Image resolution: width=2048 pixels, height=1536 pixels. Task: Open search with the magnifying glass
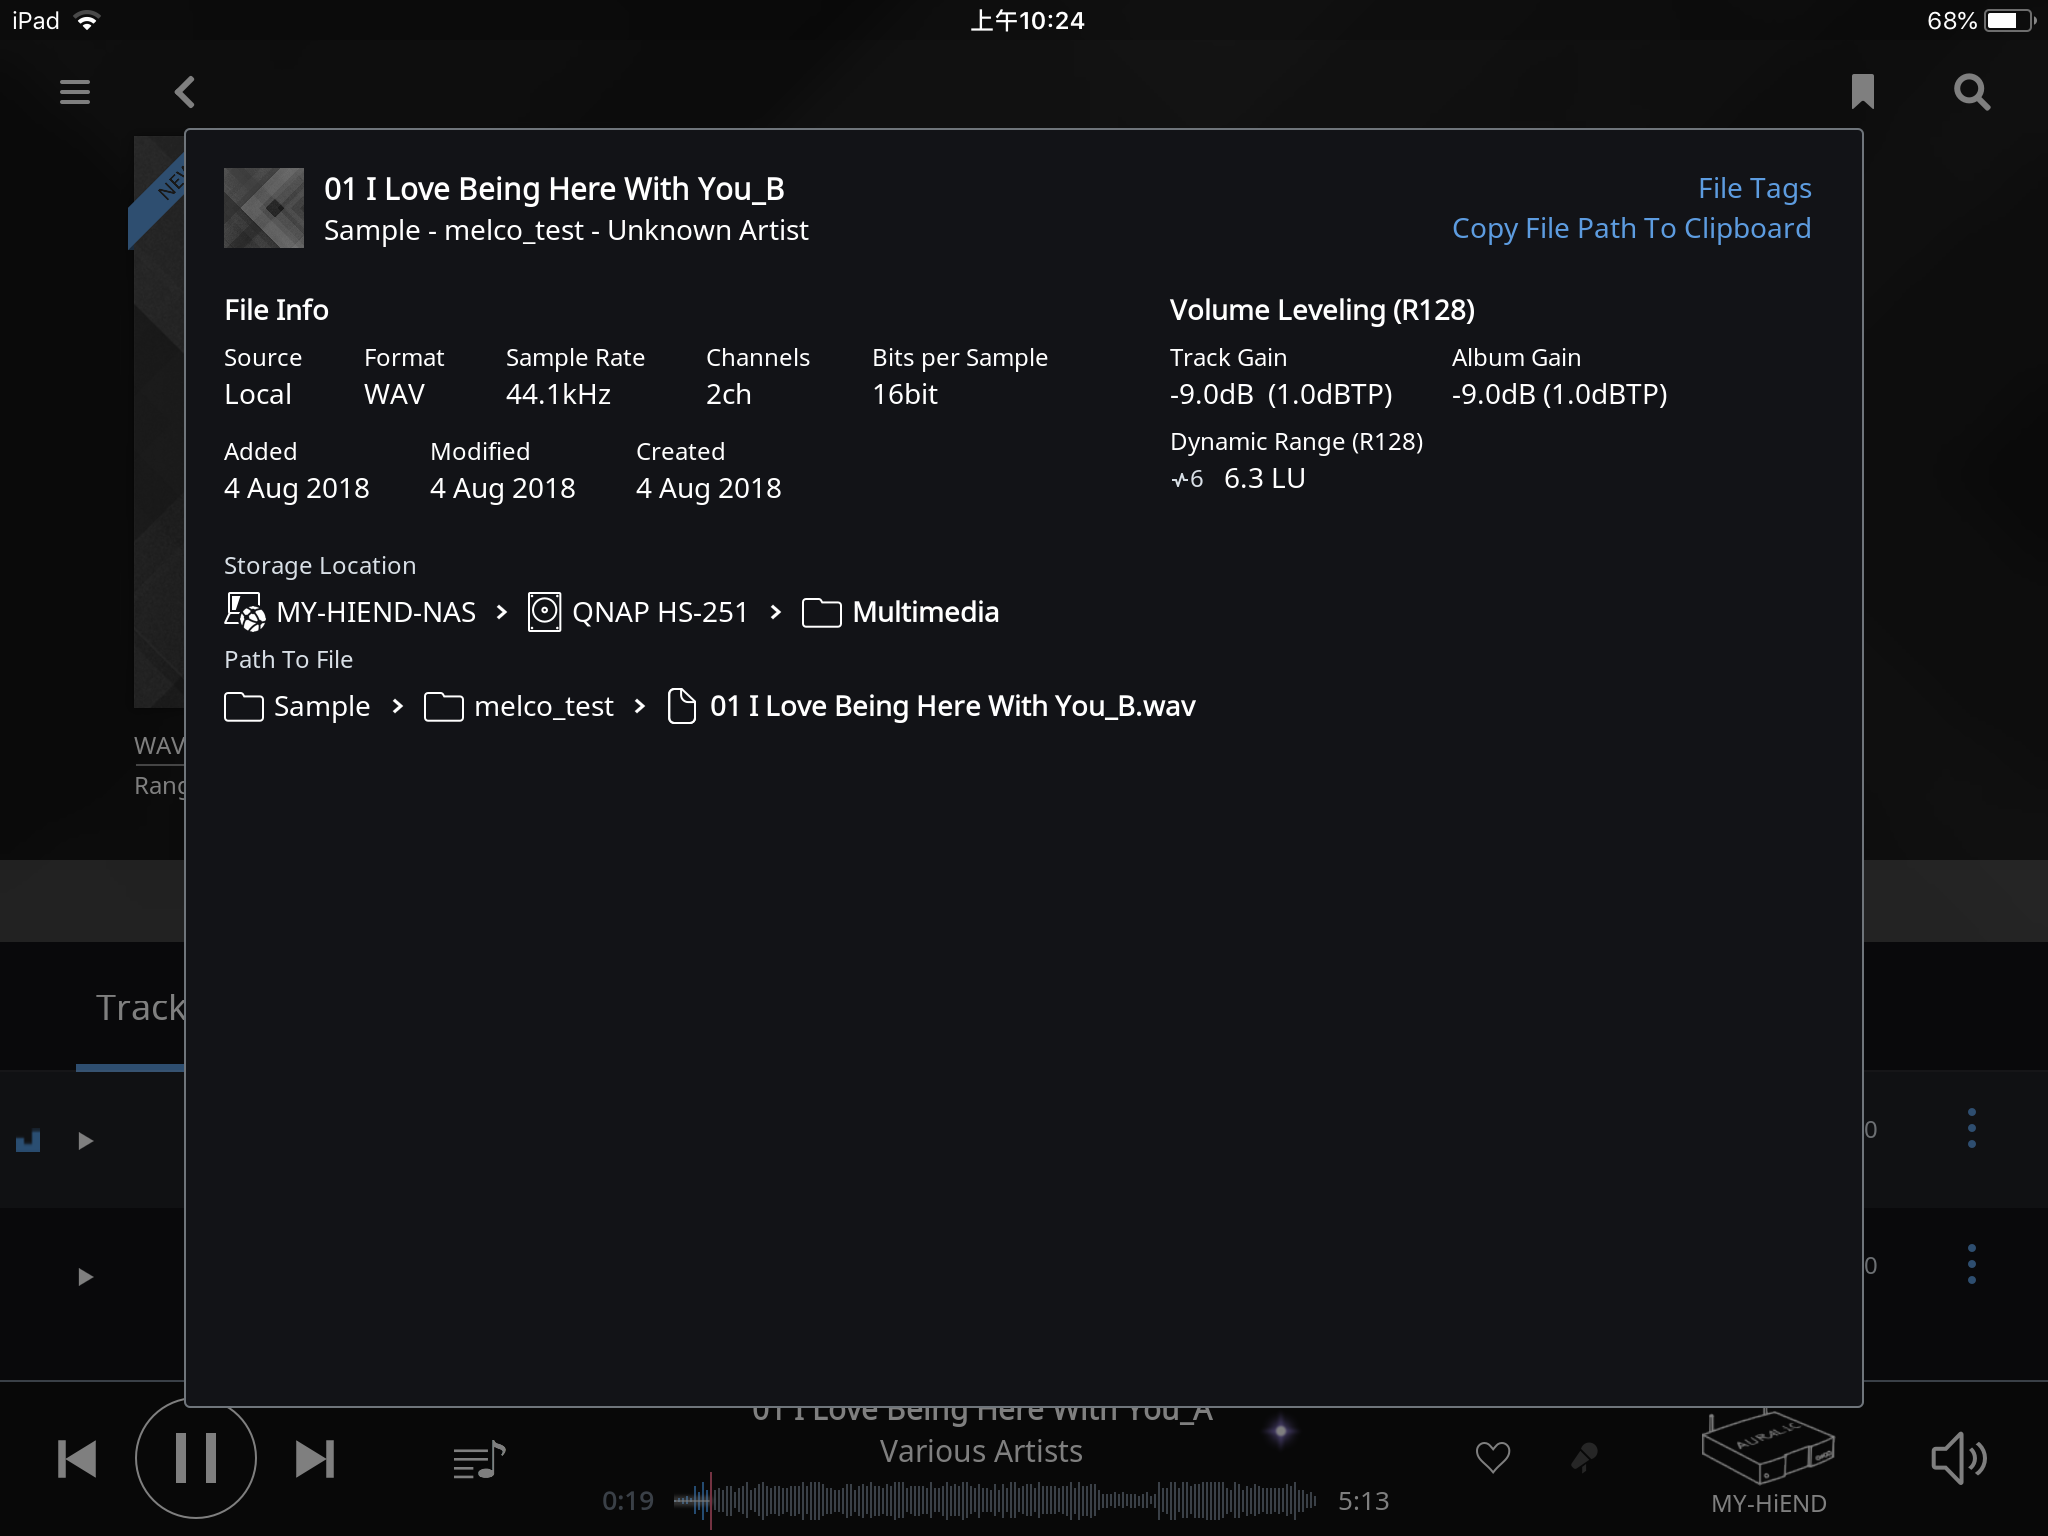coord(1972,92)
